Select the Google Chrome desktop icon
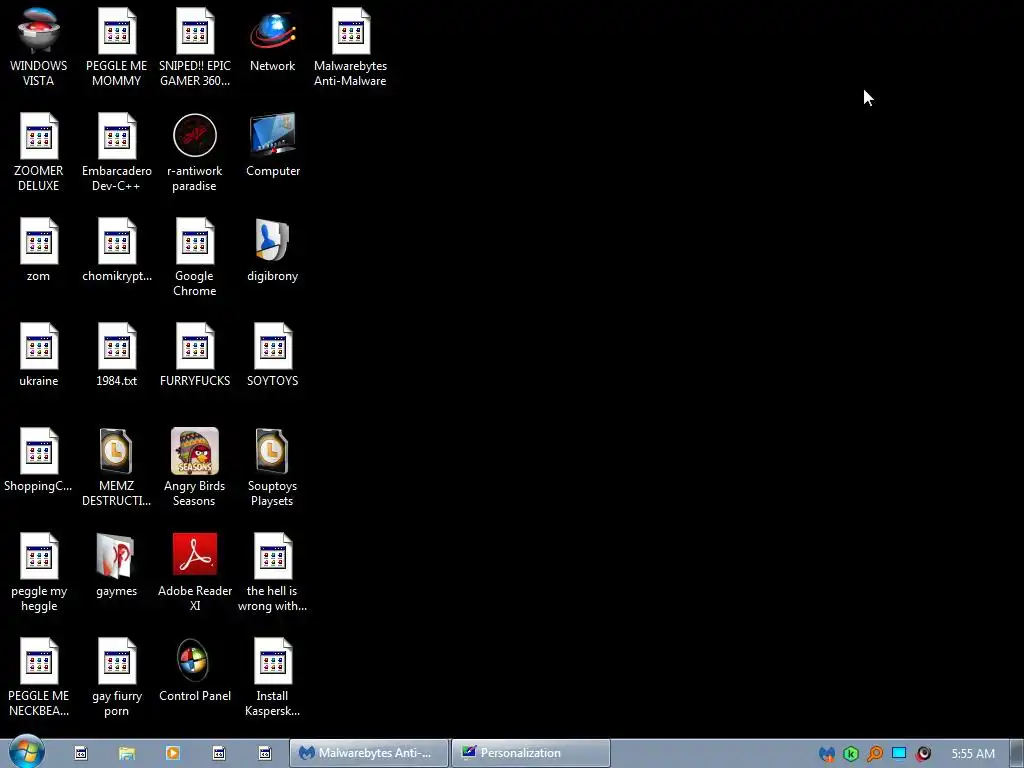 [195, 257]
